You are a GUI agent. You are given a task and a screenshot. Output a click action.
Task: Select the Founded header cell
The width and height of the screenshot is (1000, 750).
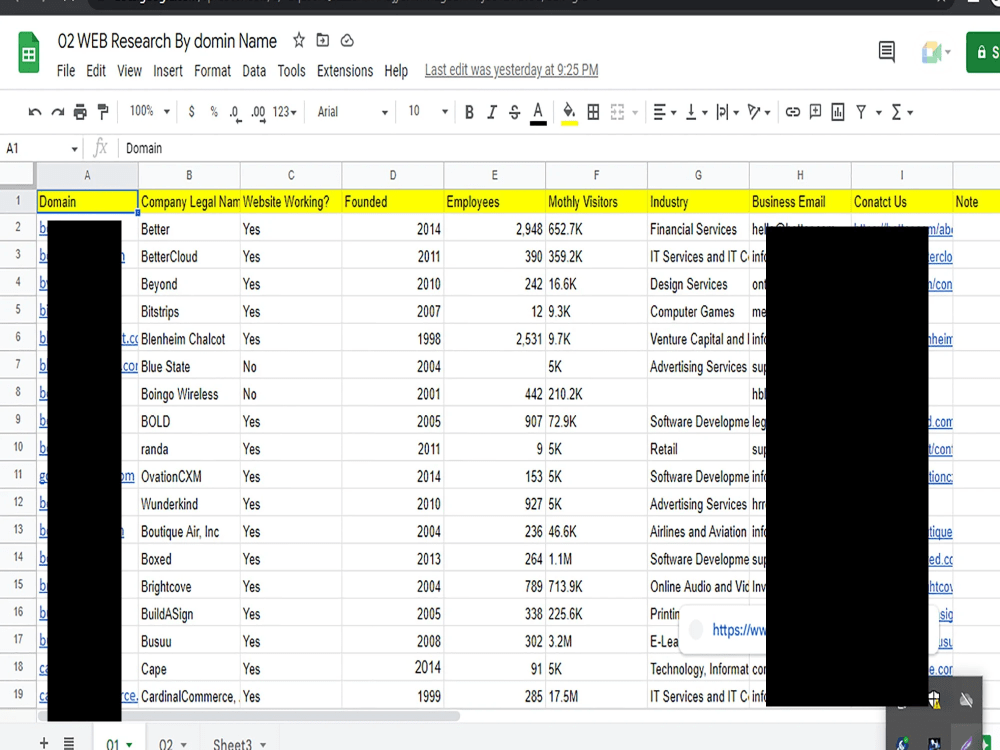[393, 202]
